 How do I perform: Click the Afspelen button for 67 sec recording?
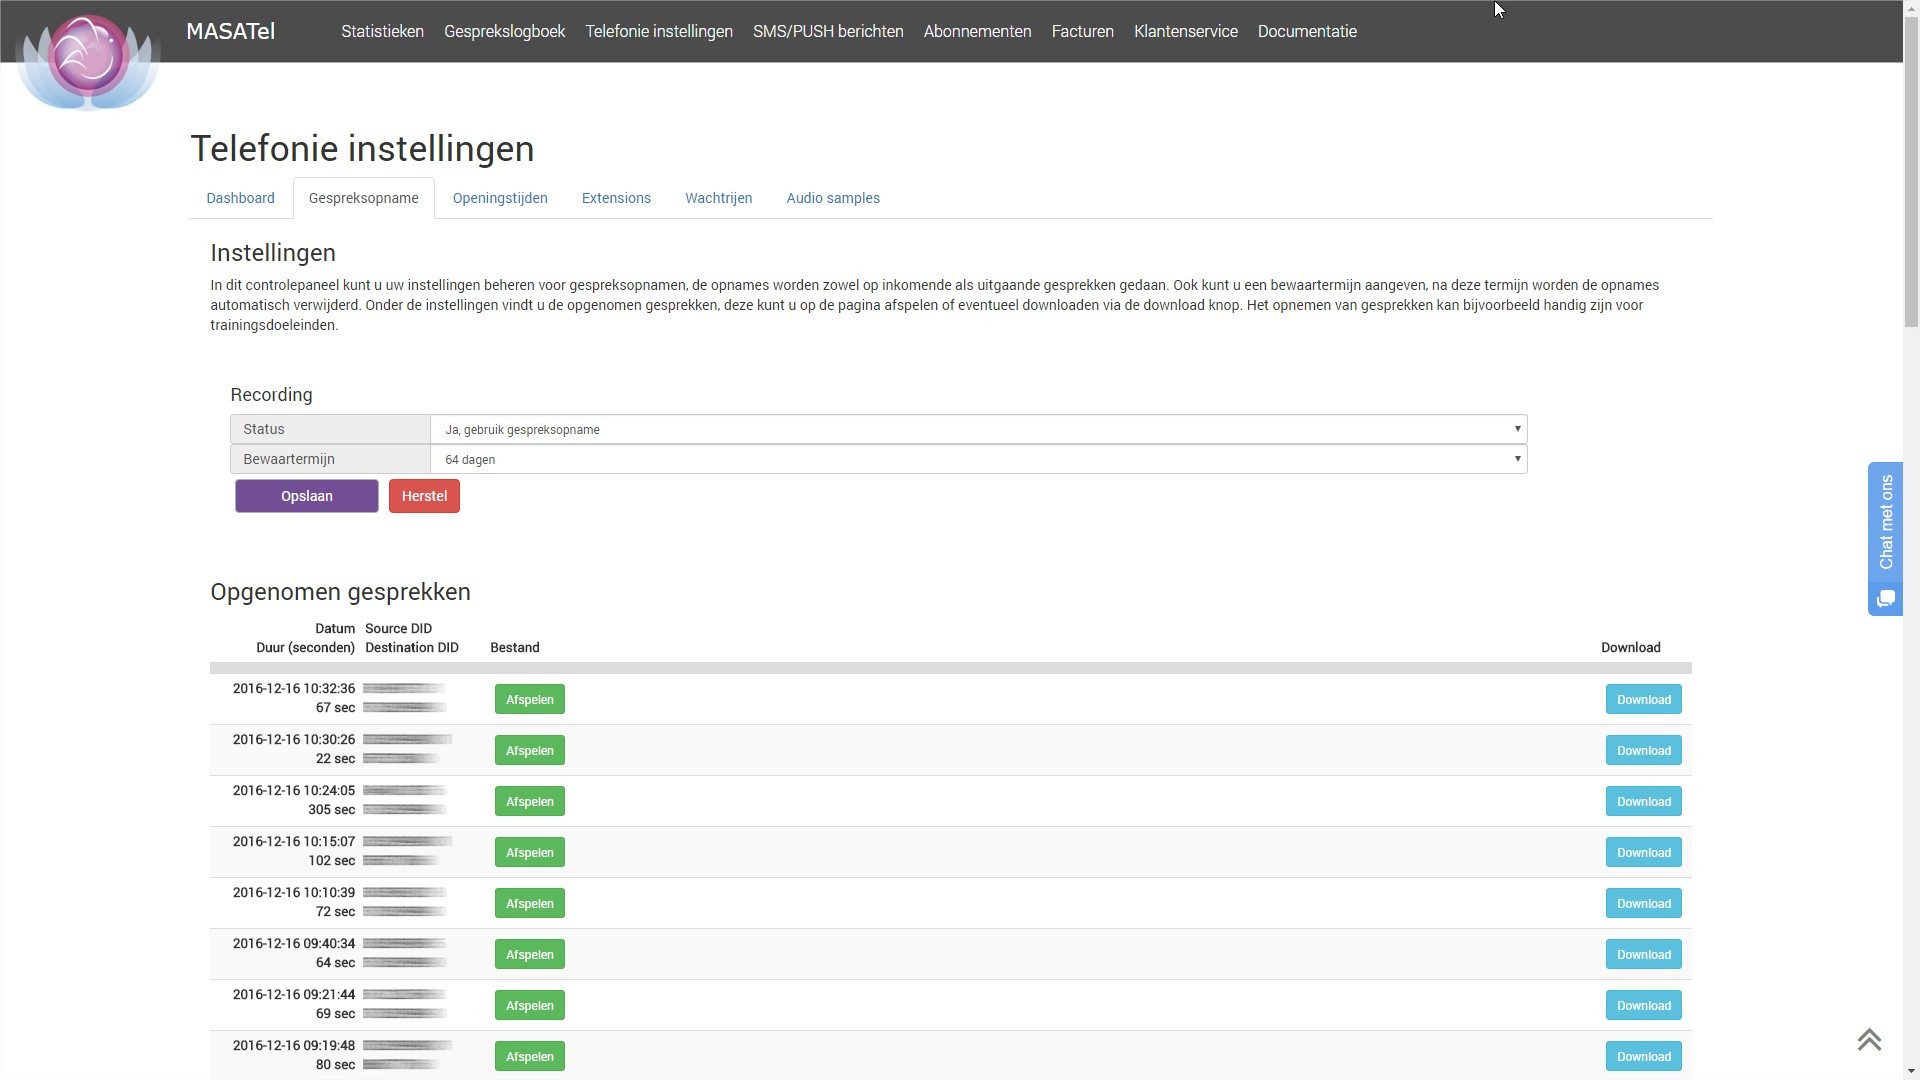click(x=529, y=699)
